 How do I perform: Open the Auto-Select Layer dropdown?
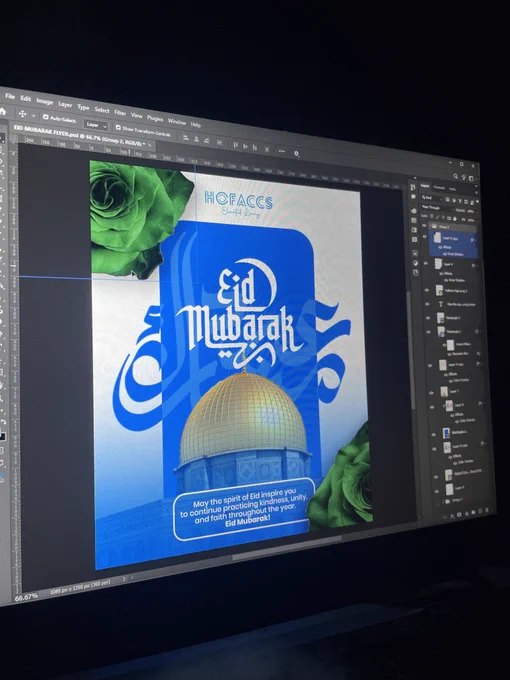[x=96, y=125]
